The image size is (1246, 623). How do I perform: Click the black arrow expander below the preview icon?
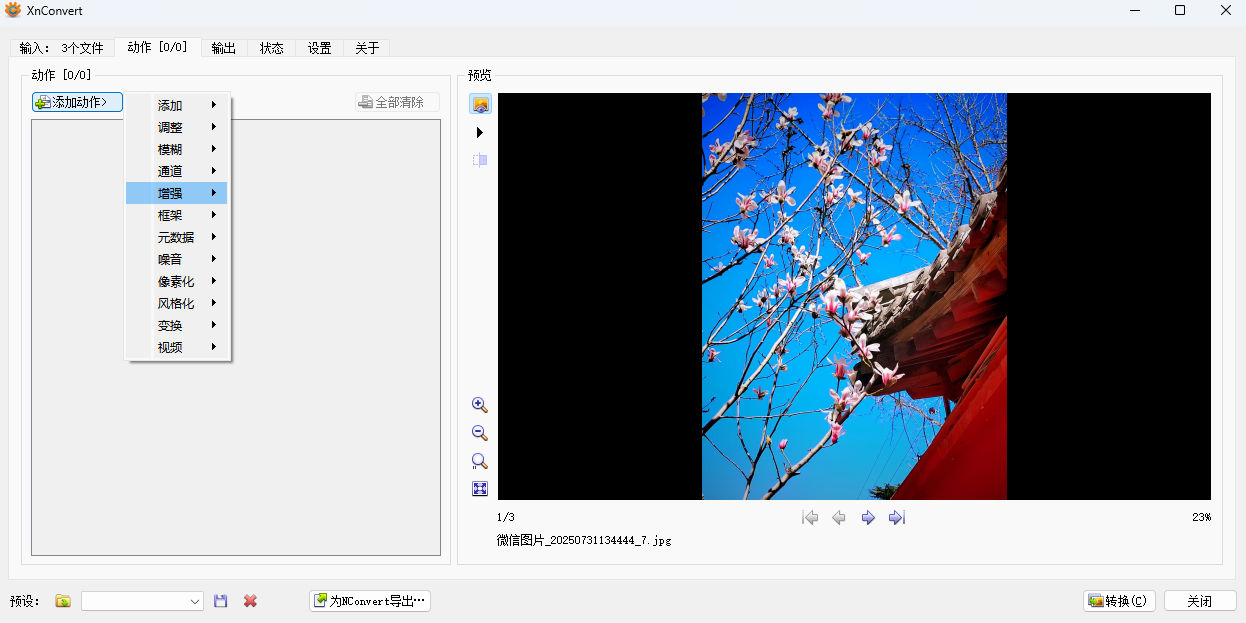[x=479, y=131]
